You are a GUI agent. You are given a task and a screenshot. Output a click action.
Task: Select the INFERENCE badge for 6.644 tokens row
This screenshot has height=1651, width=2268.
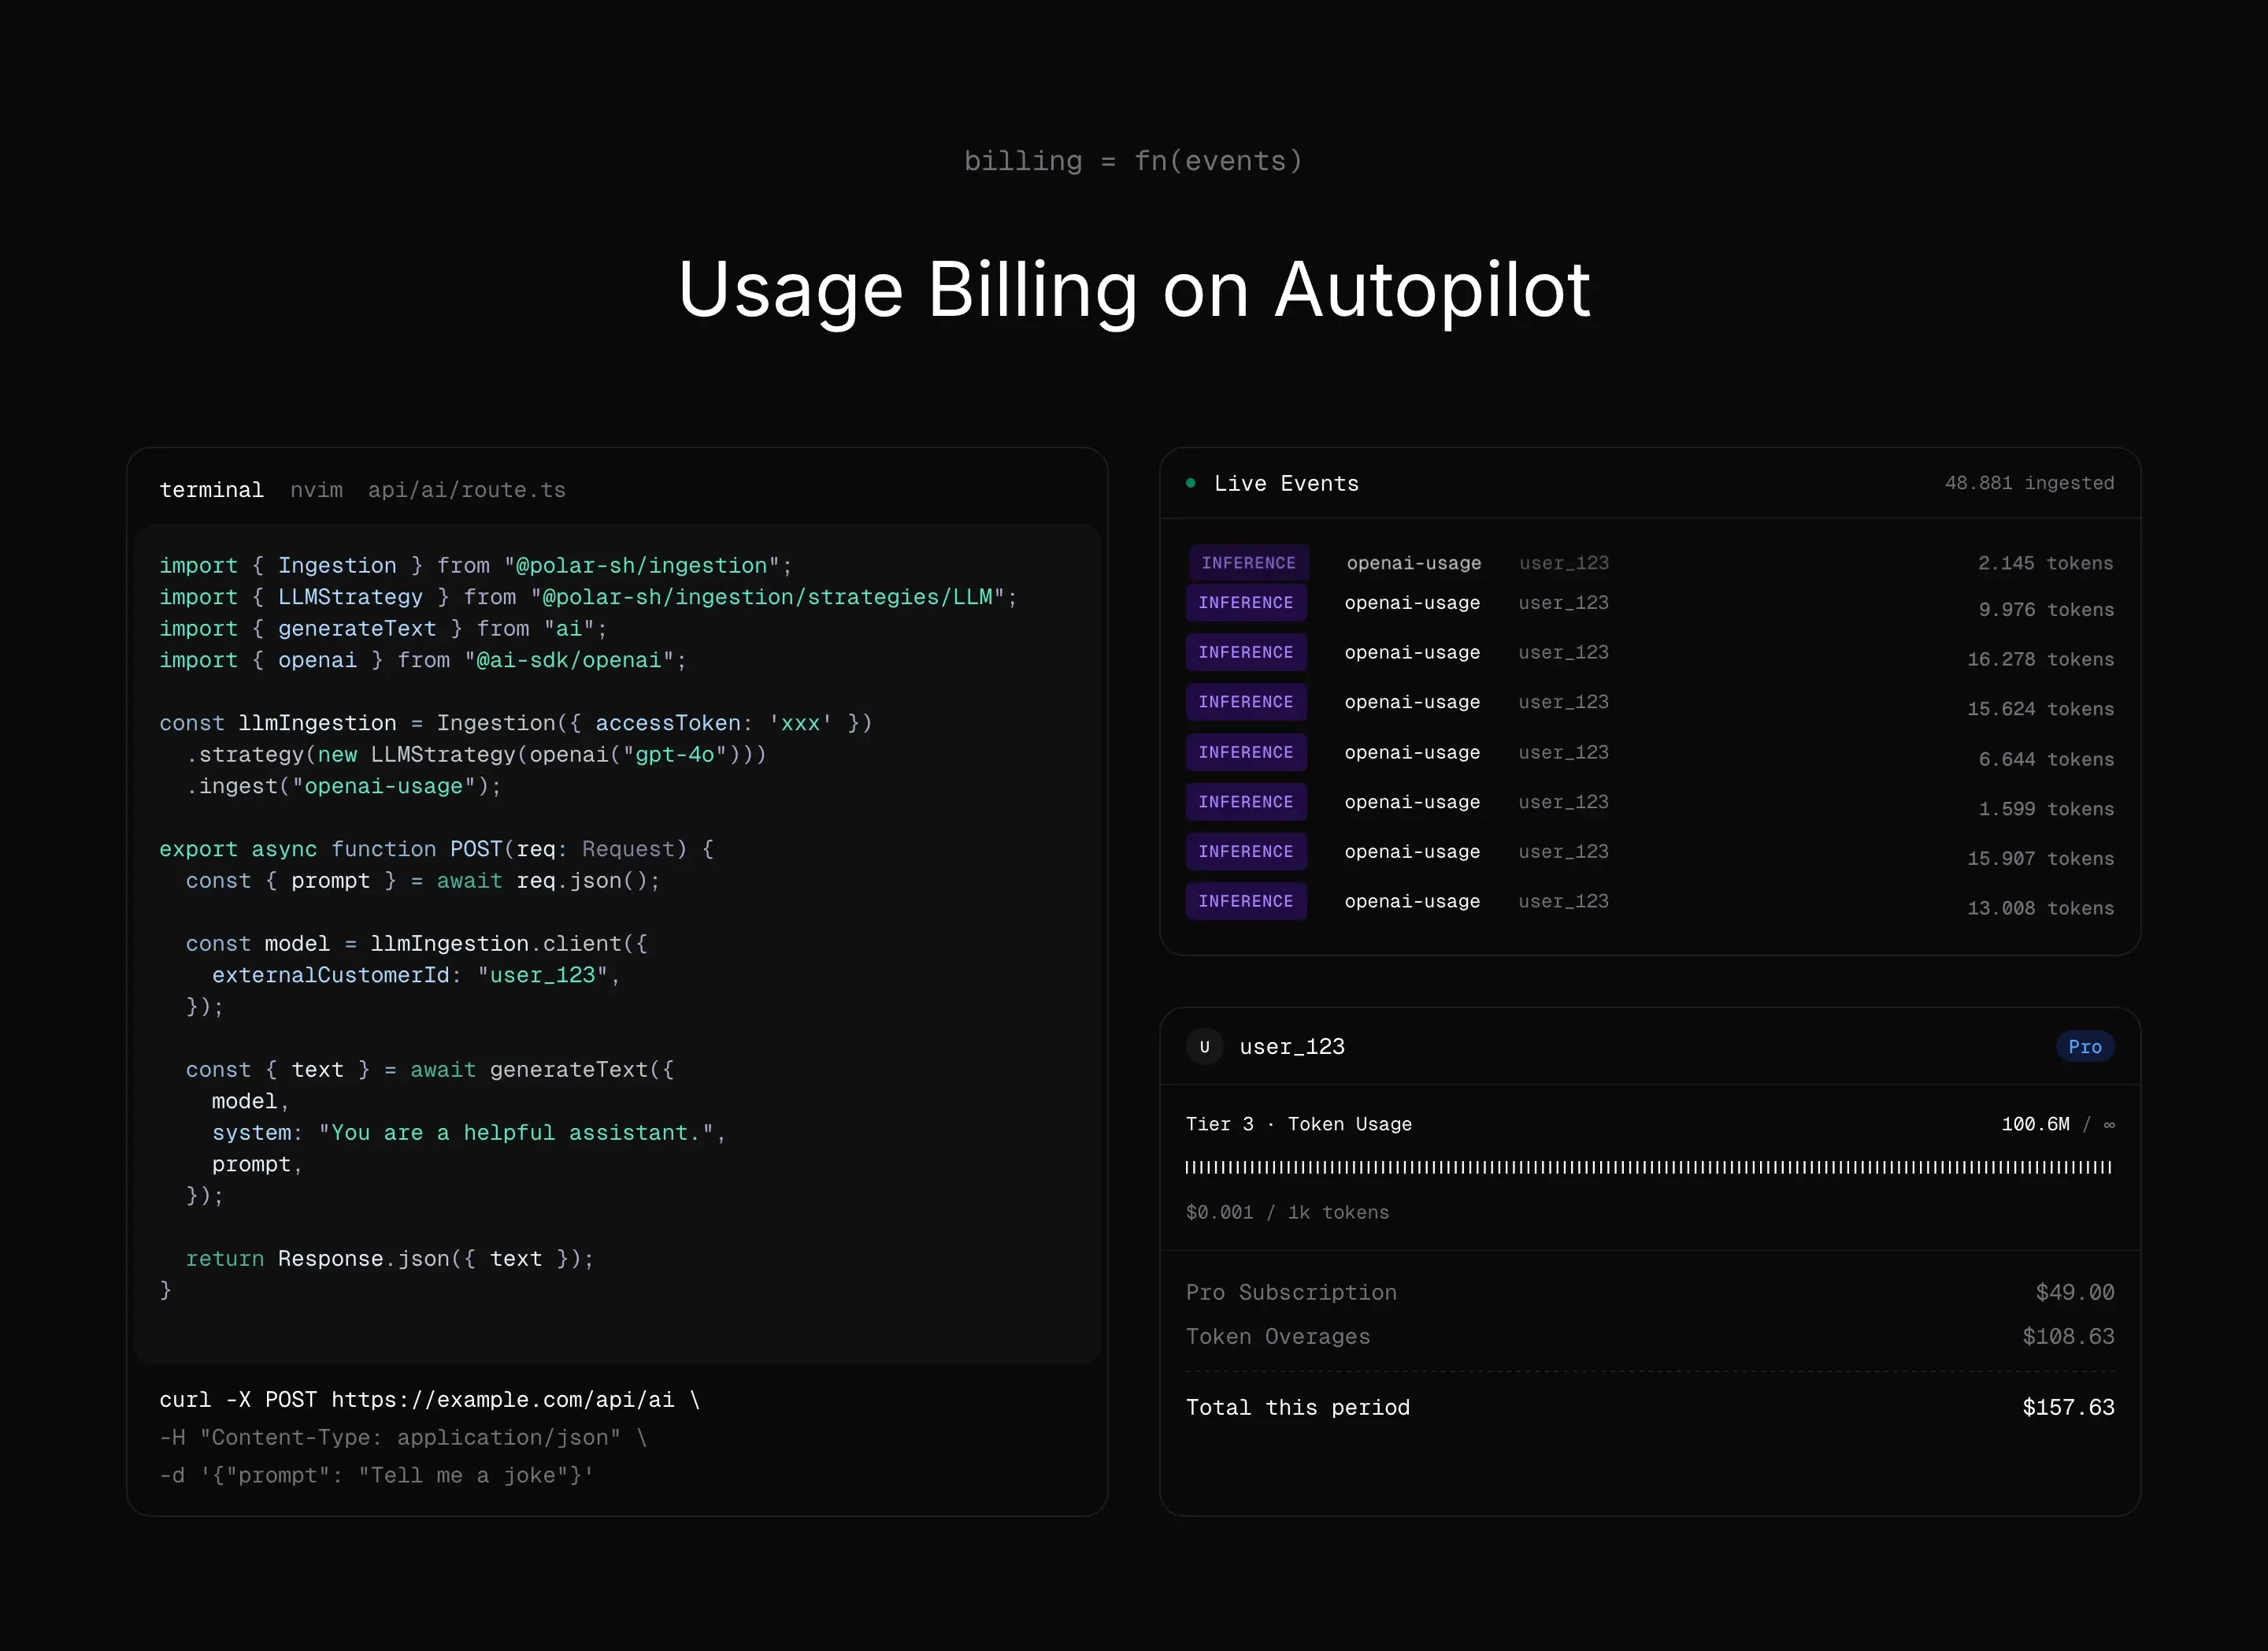pos(1246,752)
